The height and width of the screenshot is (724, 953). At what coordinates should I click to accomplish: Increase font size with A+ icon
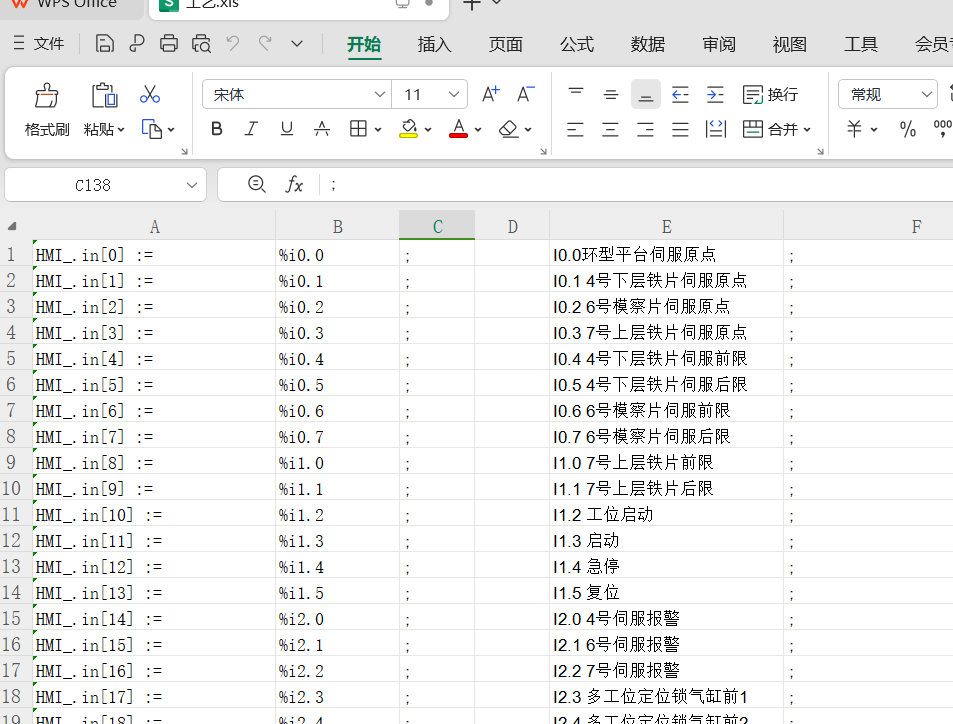pyautogui.click(x=490, y=95)
